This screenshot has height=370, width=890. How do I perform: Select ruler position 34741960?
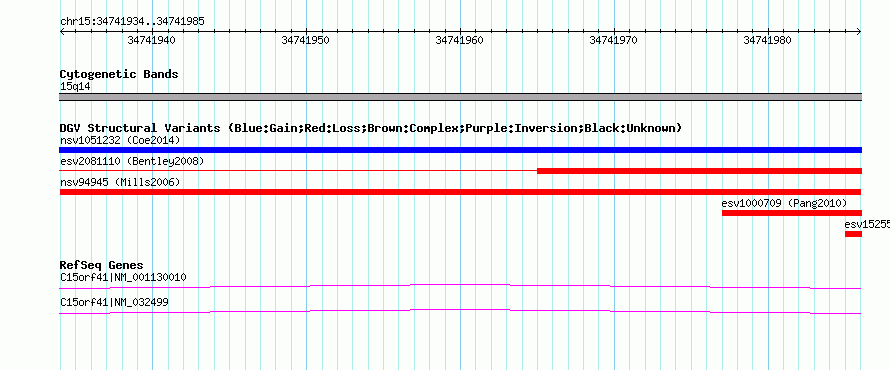tap(459, 40)
